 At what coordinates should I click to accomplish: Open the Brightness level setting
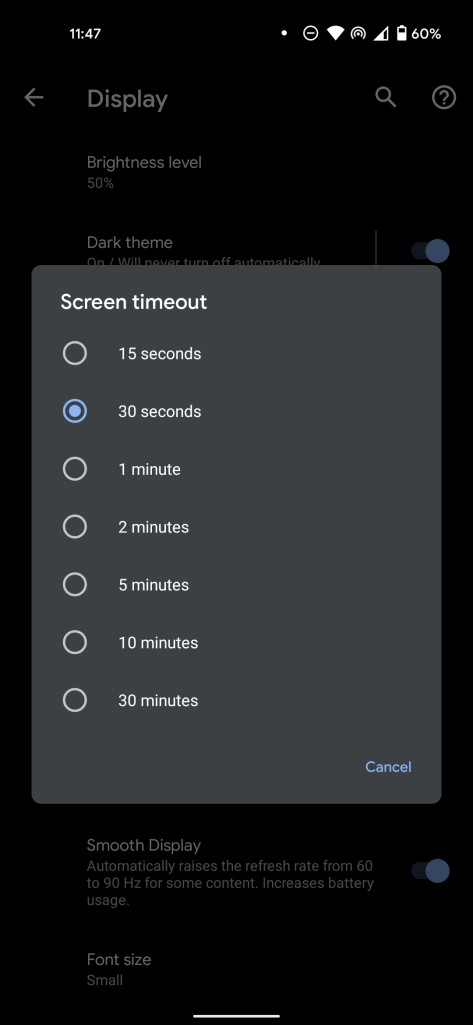pyautogui.click(x=236, y=172)
